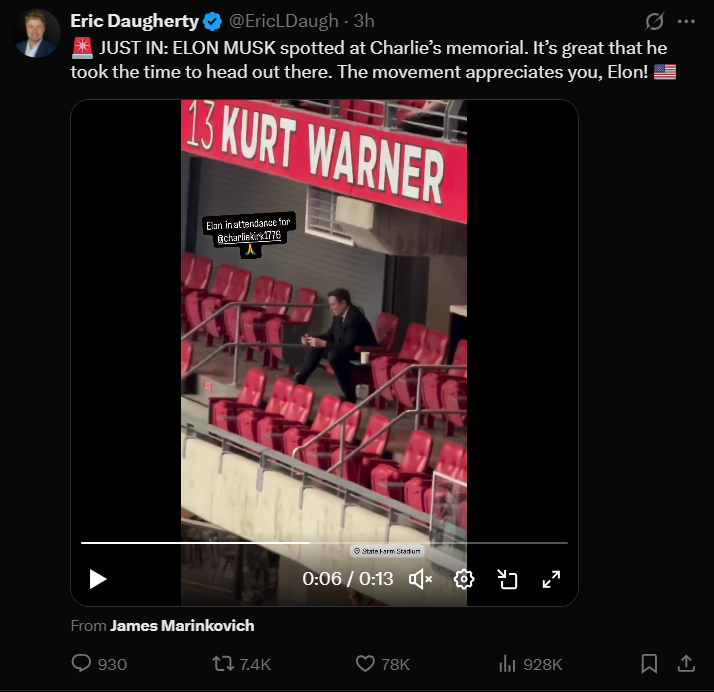Seek the video progress bar
Viewport: 714px width, 692px height.
324,543
